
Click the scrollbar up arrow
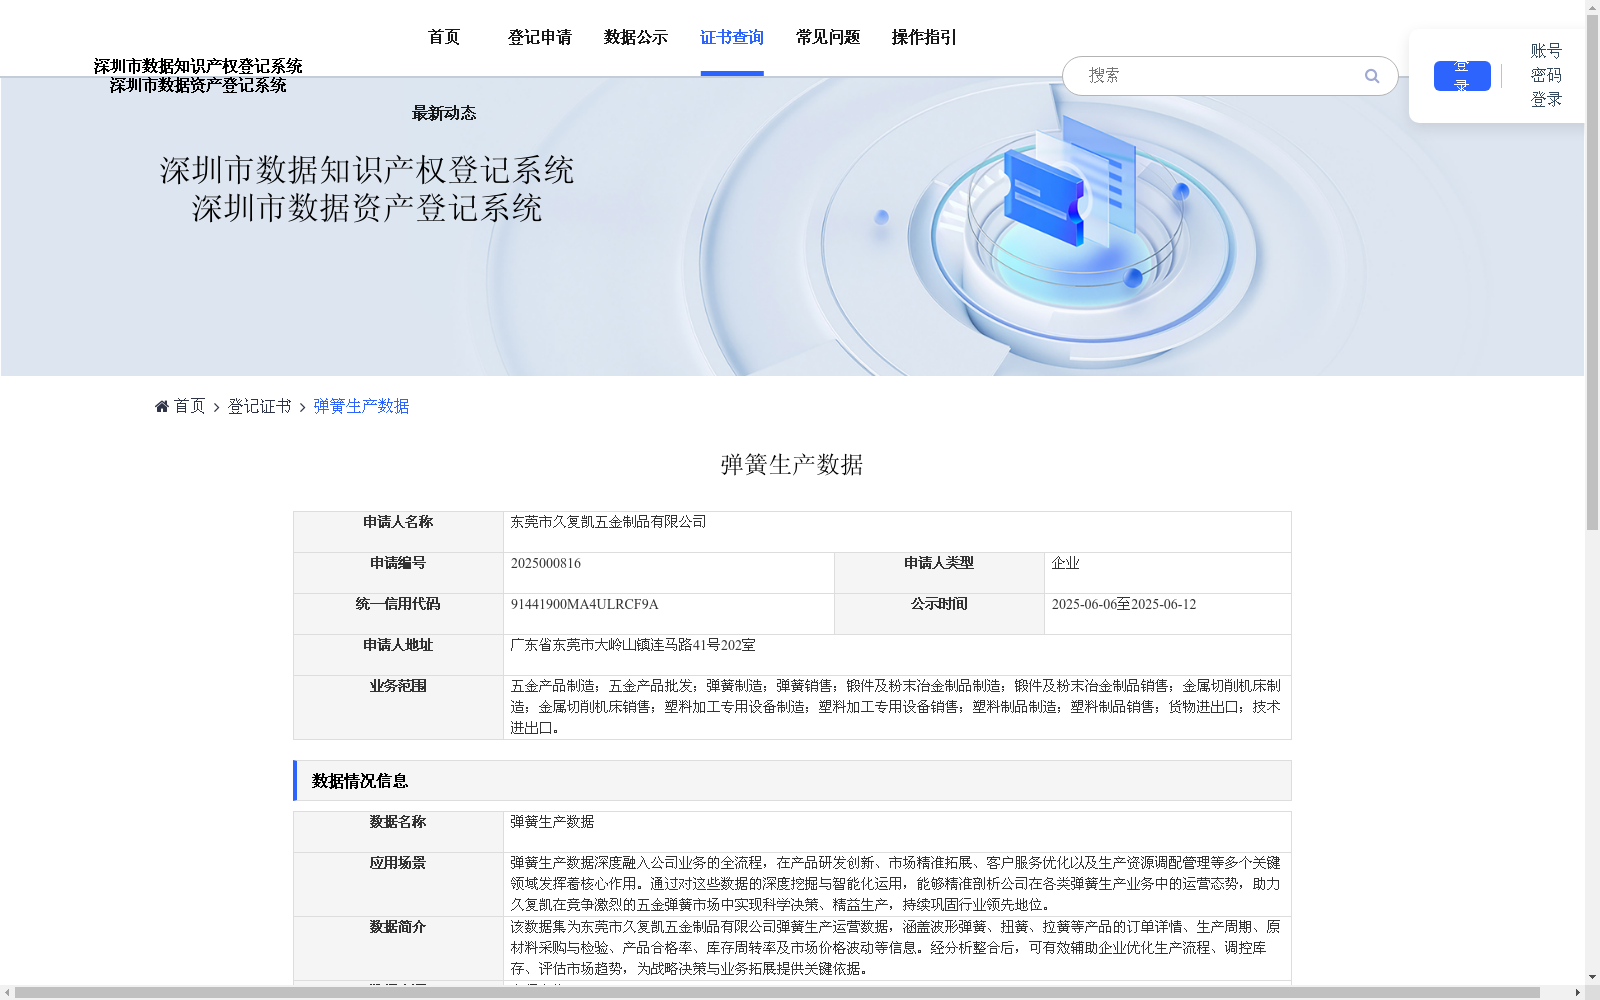pos(1592,7)
